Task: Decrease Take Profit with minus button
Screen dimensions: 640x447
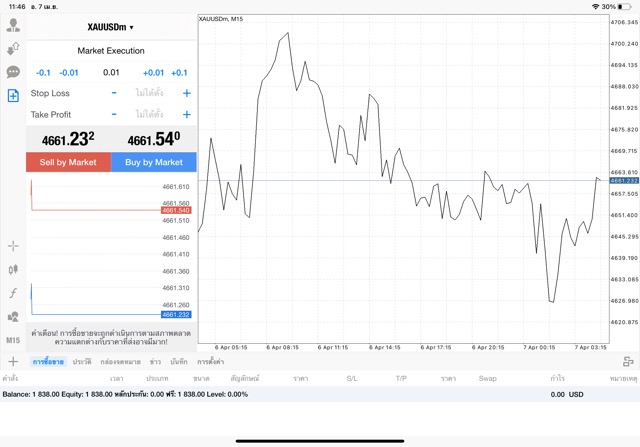Action: 114,114
